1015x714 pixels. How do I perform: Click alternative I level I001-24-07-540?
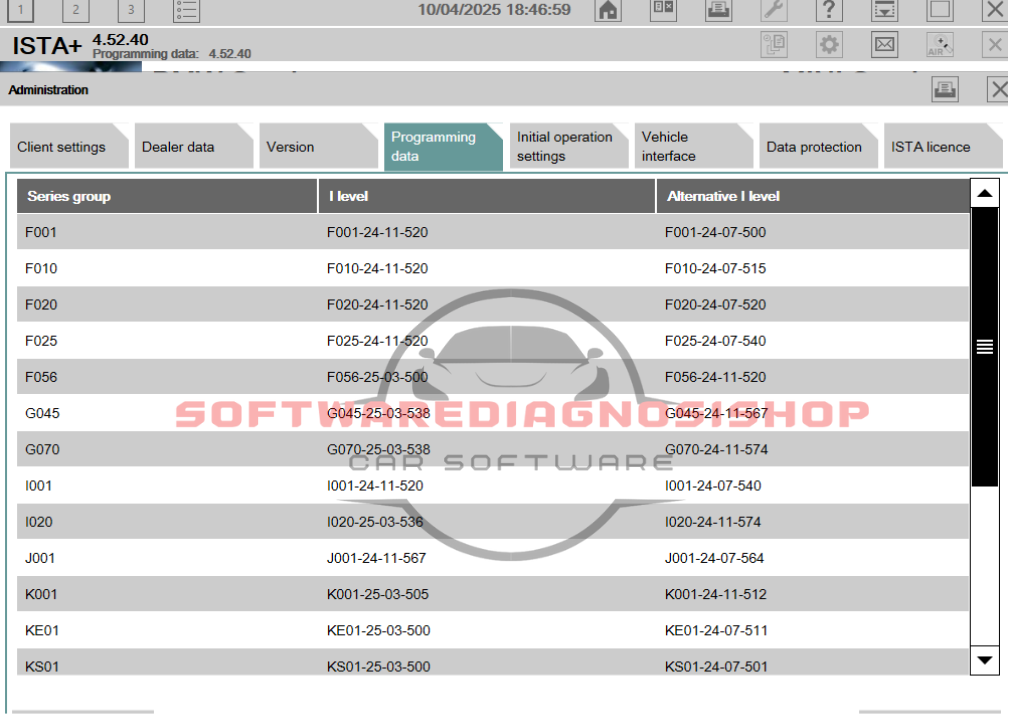713,486
